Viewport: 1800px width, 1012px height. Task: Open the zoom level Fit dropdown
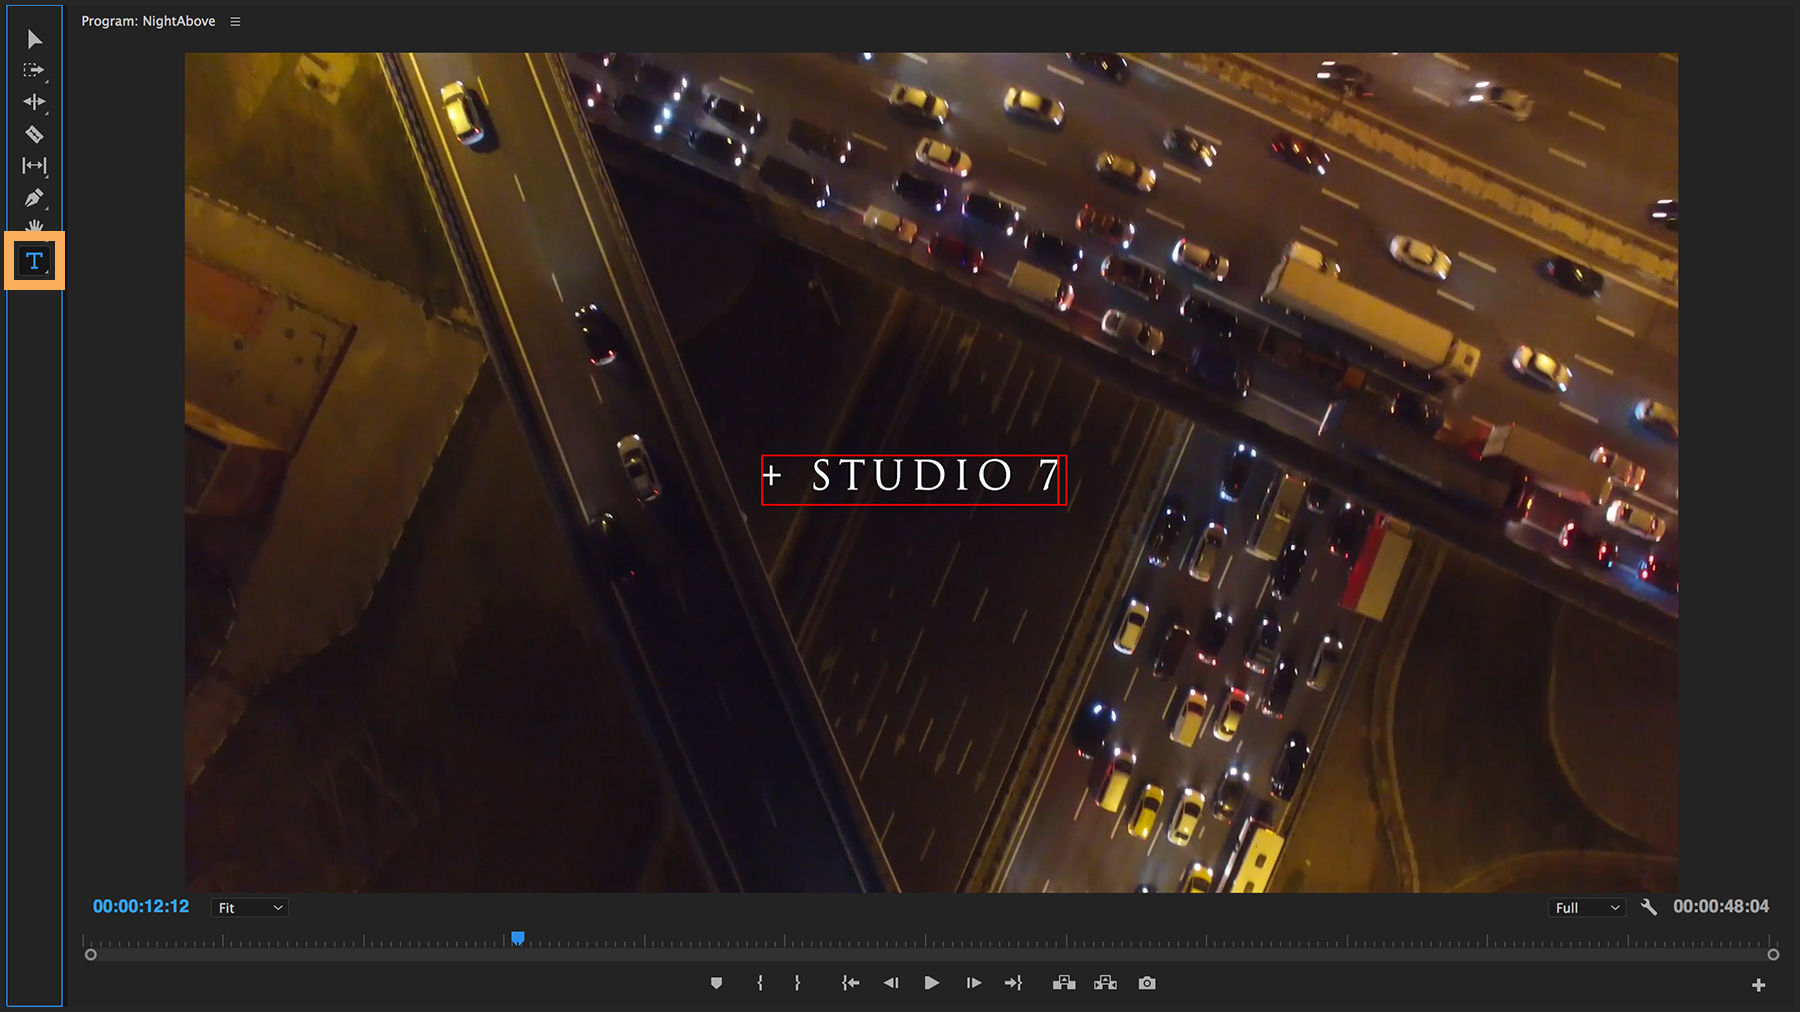tap(249, 907)
